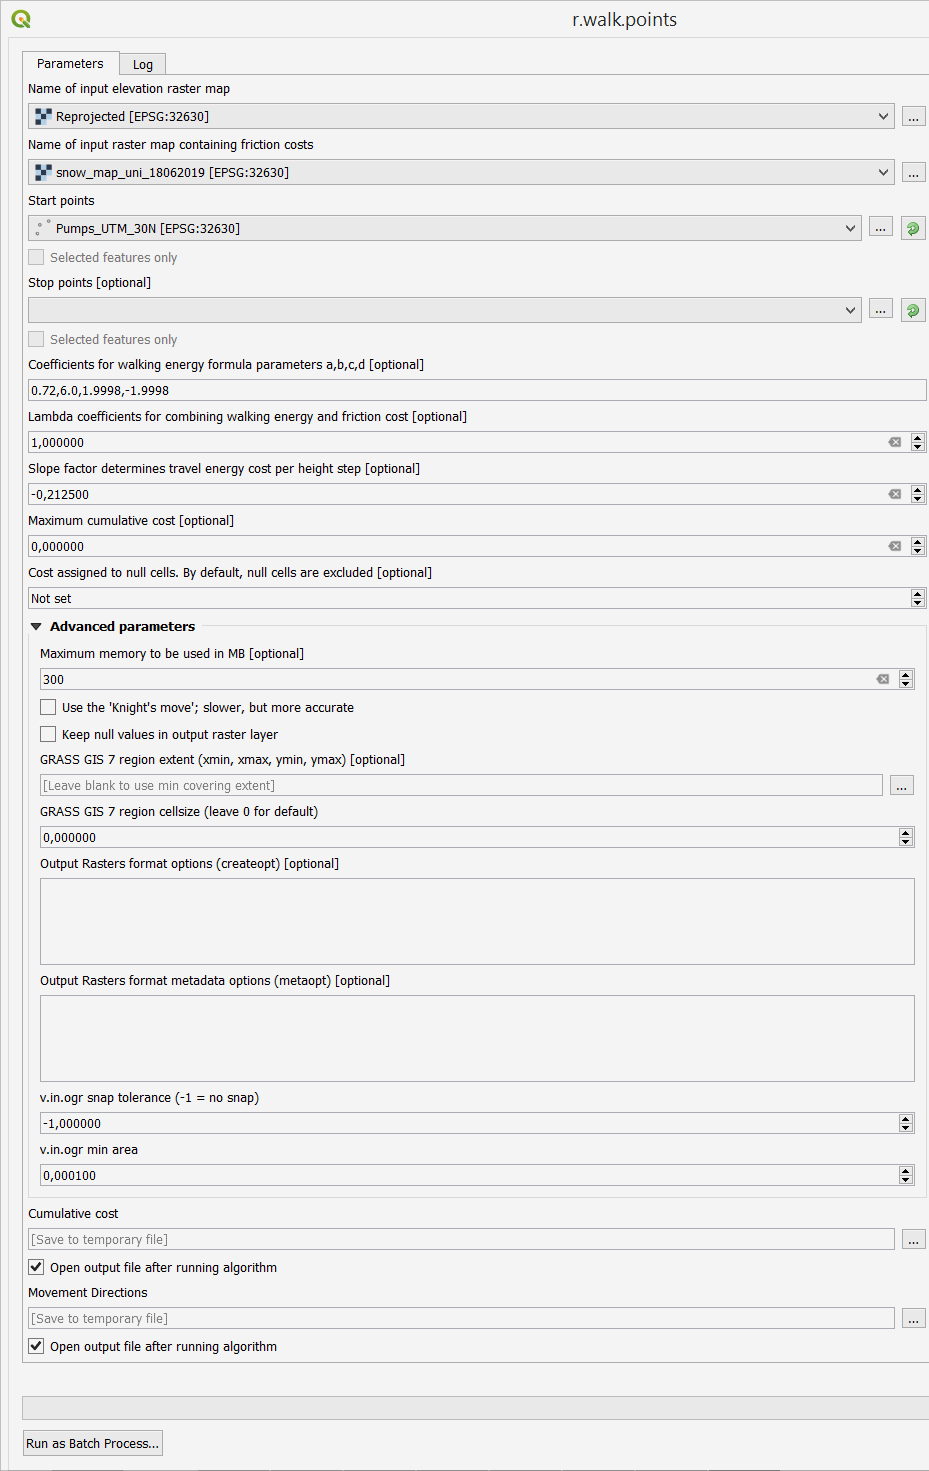Collapse the Advanced parameters section
This screenshot has width=929, height=1471.
(x=36, y=626)
